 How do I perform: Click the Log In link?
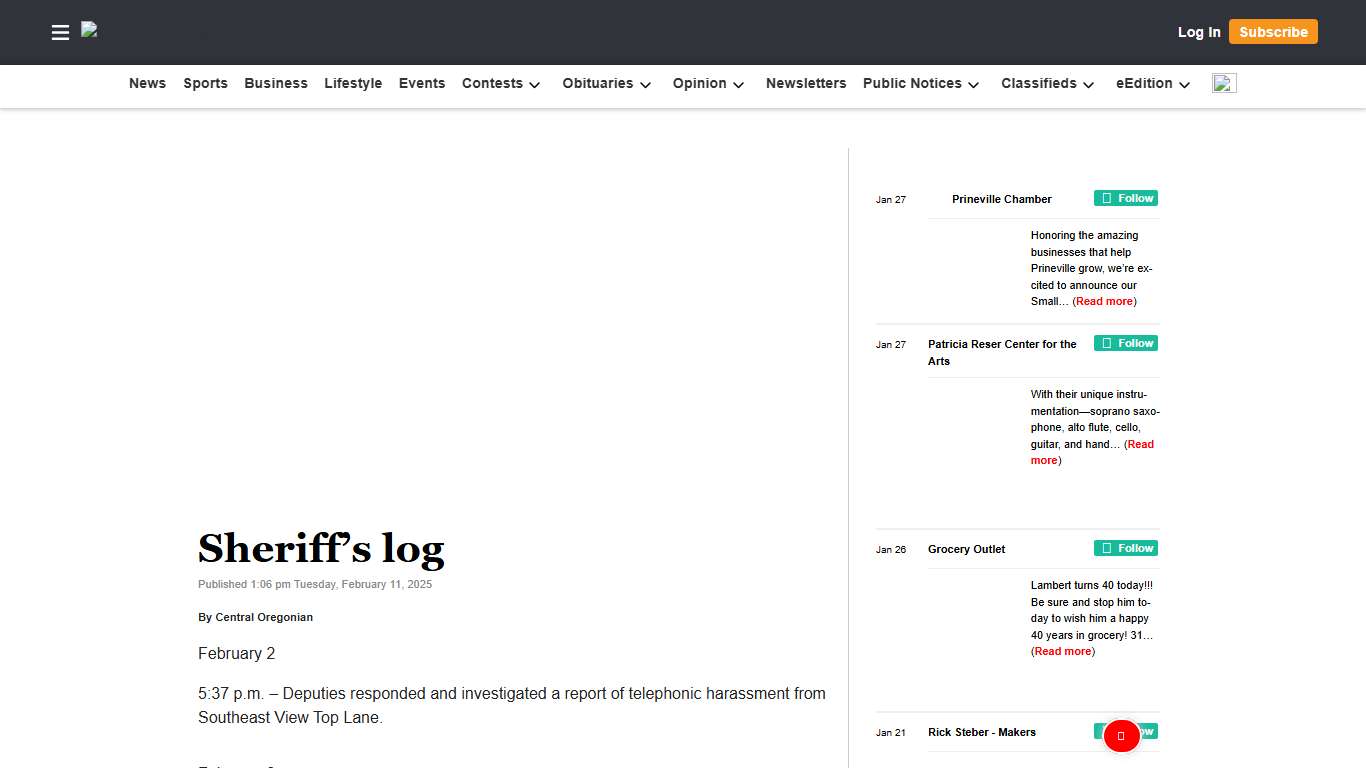click(x=1199, y=31)
